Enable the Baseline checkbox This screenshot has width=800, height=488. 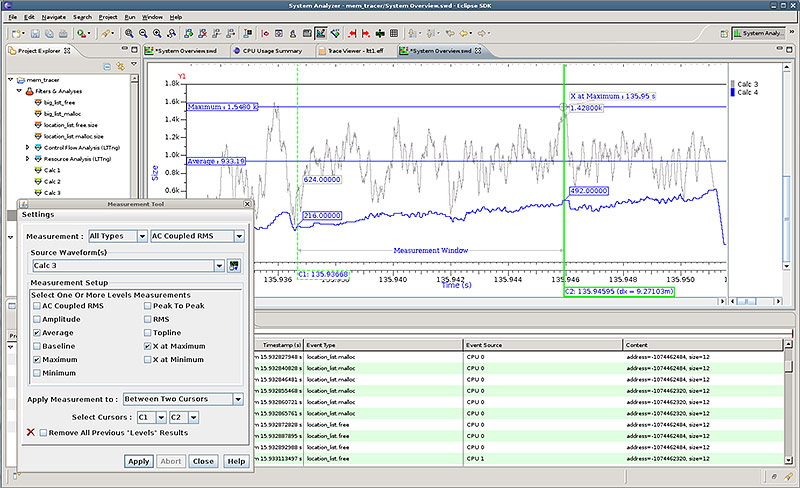point(37,346)
